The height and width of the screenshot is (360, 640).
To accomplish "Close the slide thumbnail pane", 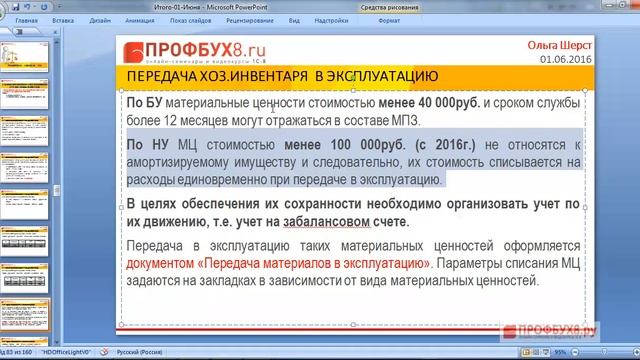I will (x=56, y=32).
